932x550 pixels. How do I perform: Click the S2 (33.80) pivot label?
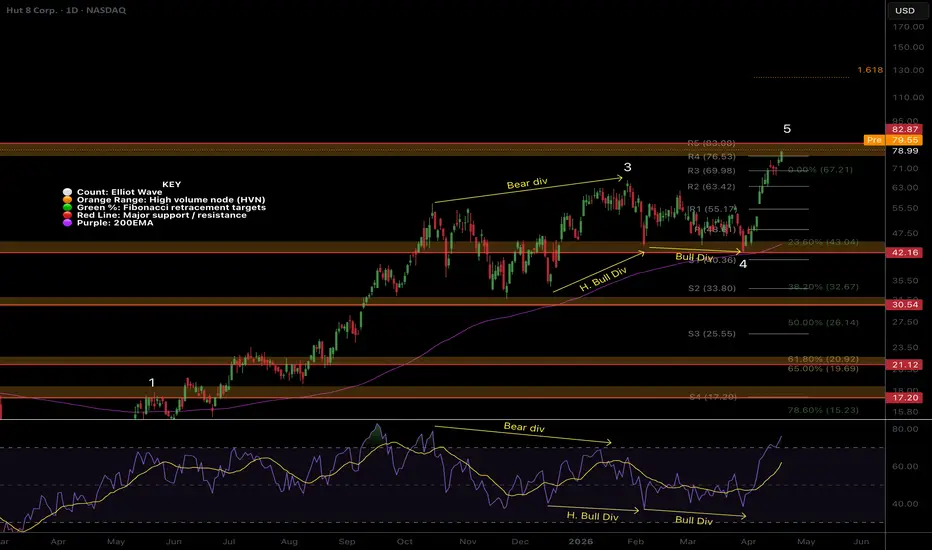pyautogui.click(x=712, y=288)
